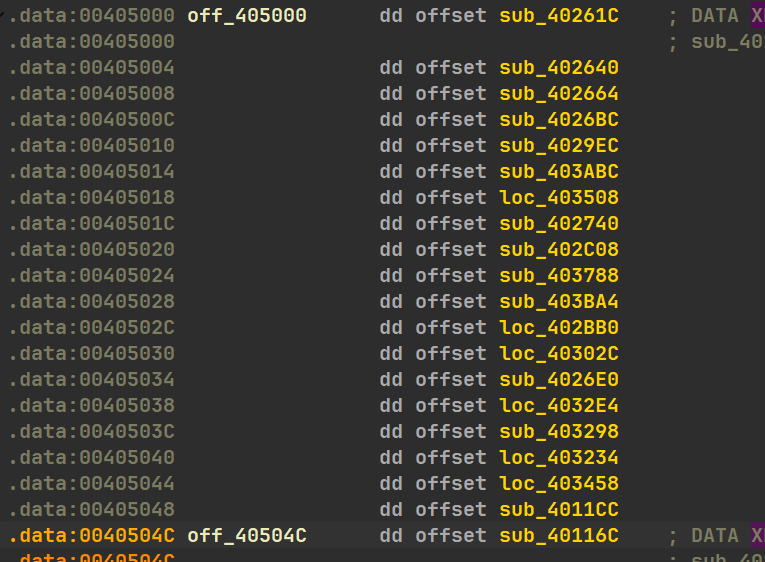Follow the sub_402664 reference
The image size is (765, 562).
559,93
